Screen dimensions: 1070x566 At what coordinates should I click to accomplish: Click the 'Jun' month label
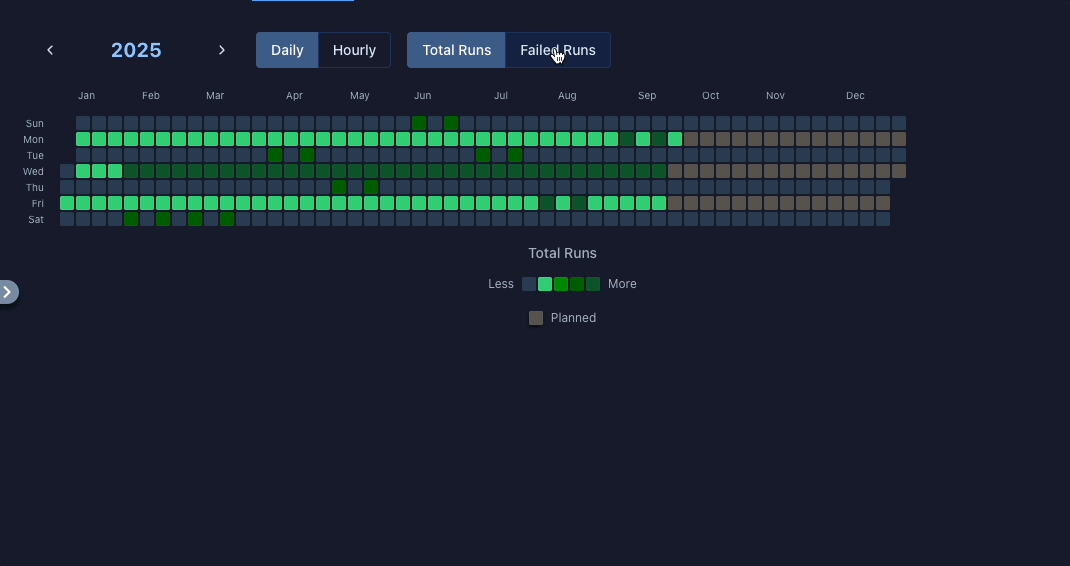click(x=423, y=96)
